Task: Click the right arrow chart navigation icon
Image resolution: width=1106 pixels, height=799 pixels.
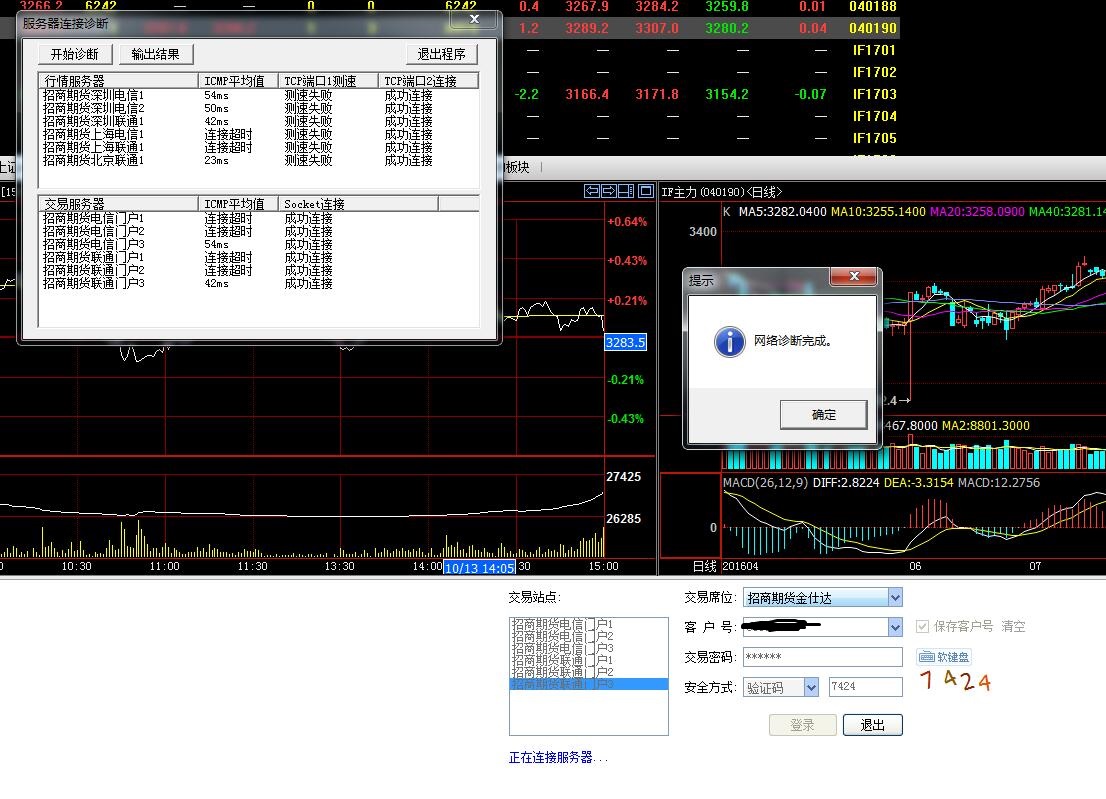Action: point(608,191)
